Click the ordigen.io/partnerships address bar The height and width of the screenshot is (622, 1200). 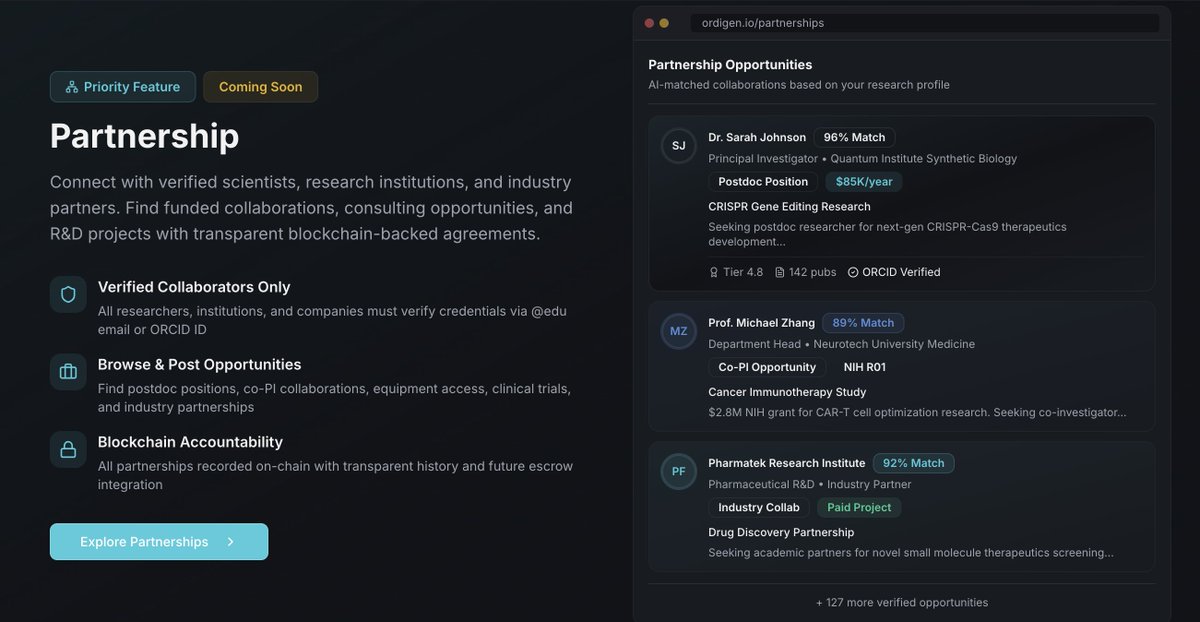pos(925,23)
